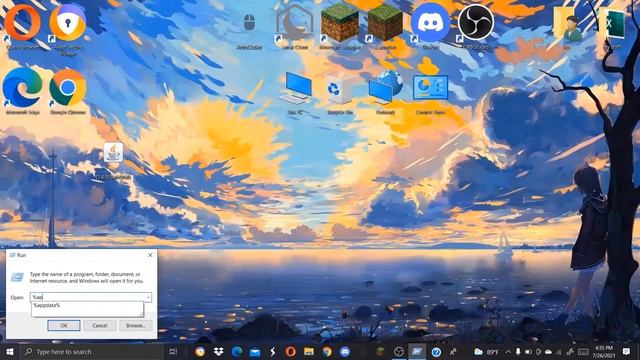The image size is (640, 360).
Task: Click OK in the Run dialog
Action: click(x=64, y=325)
